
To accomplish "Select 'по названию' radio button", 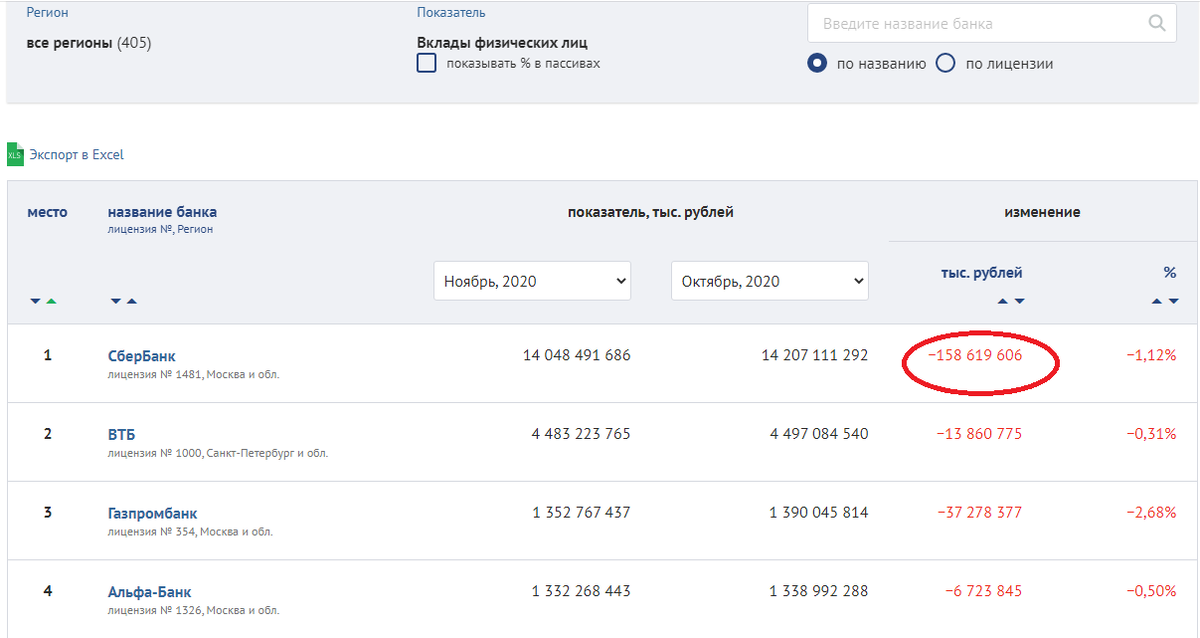I will 817,63.
